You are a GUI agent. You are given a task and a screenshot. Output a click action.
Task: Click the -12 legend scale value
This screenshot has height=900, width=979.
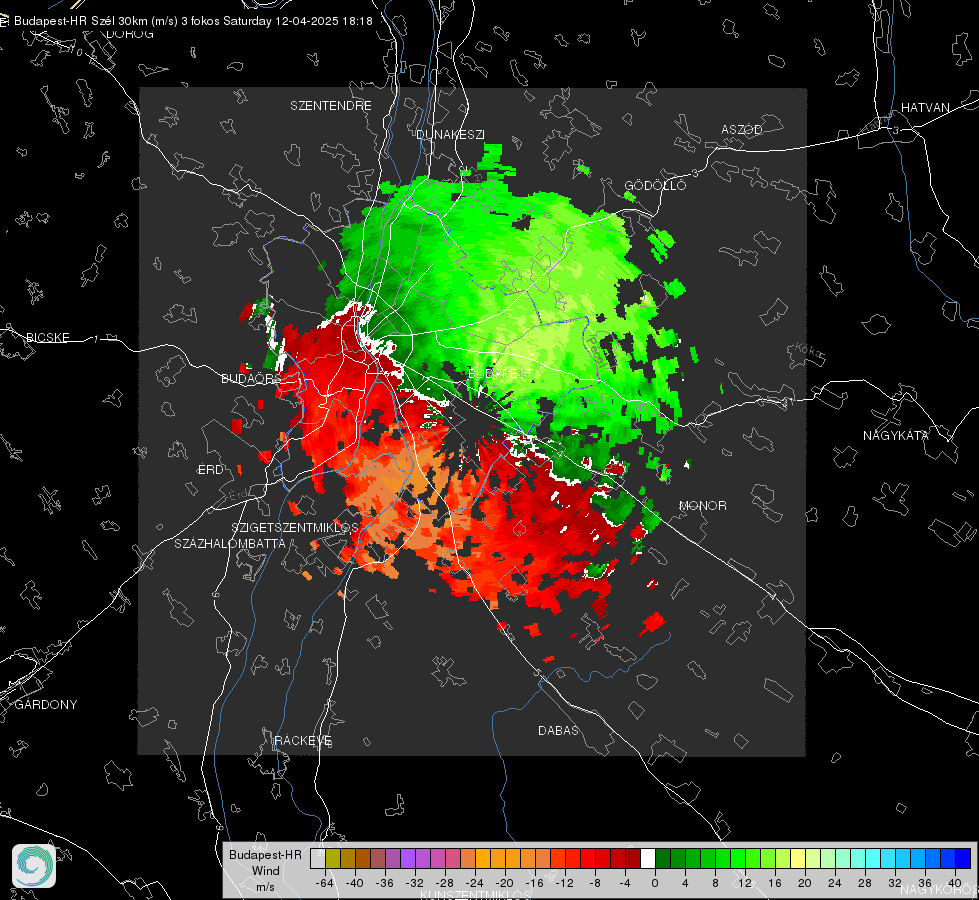(x=564, y=883)
